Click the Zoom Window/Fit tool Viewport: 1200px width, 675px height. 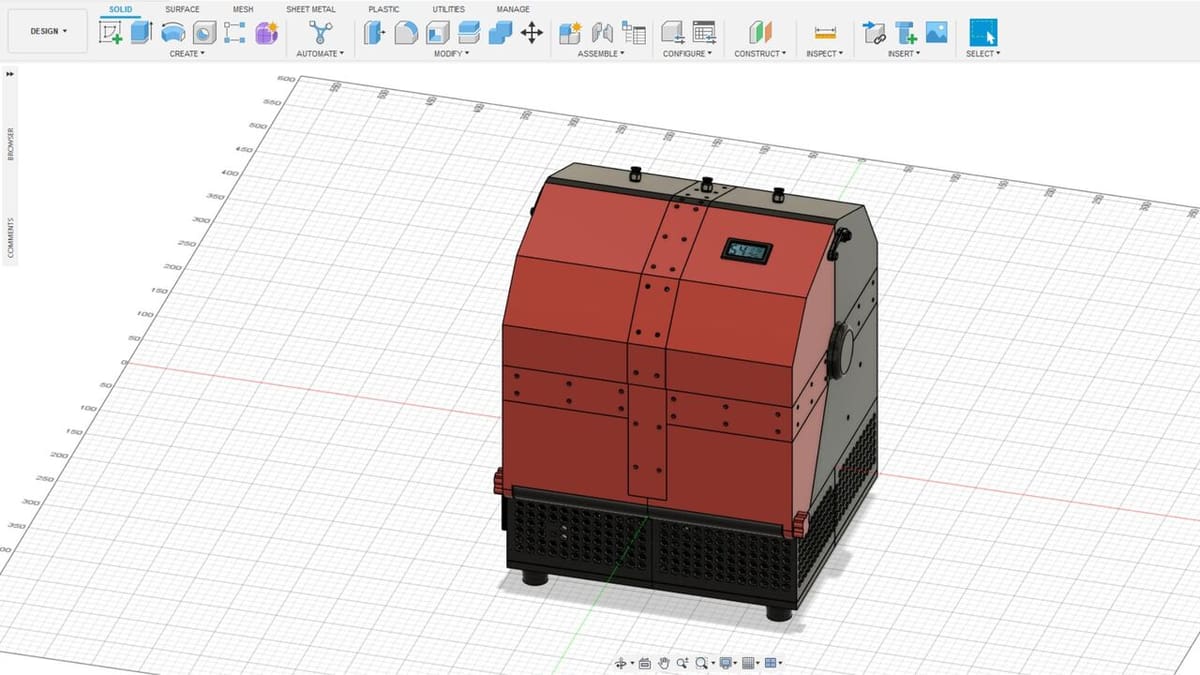tap(702, 663)
